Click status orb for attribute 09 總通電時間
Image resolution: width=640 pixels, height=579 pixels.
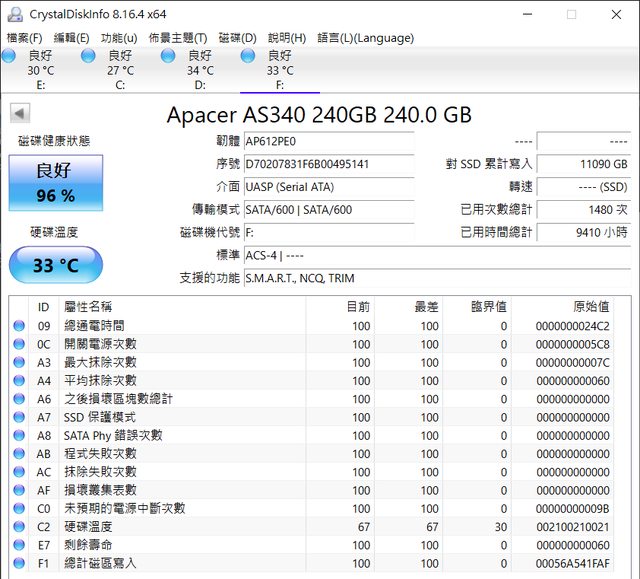[x=19, y=326]
